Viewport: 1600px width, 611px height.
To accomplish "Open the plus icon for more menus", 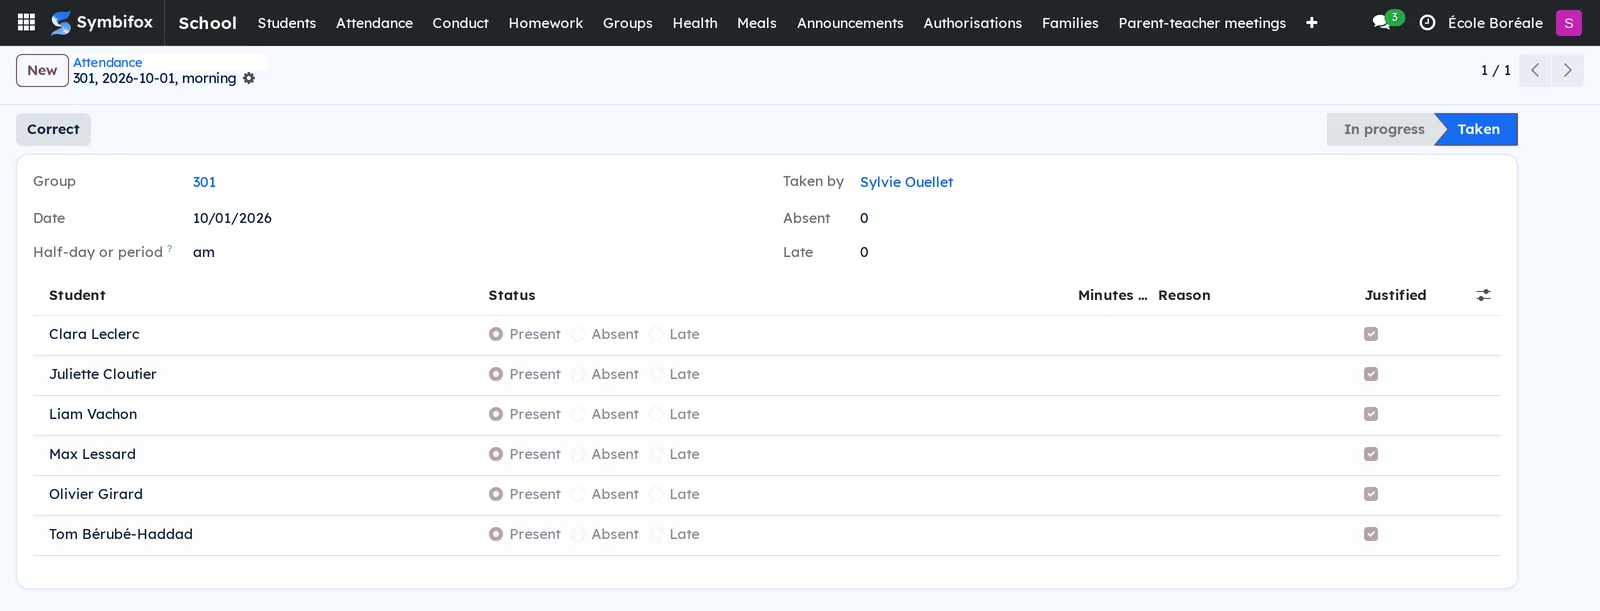I will pyautogui.click(x=1312, y=22).
